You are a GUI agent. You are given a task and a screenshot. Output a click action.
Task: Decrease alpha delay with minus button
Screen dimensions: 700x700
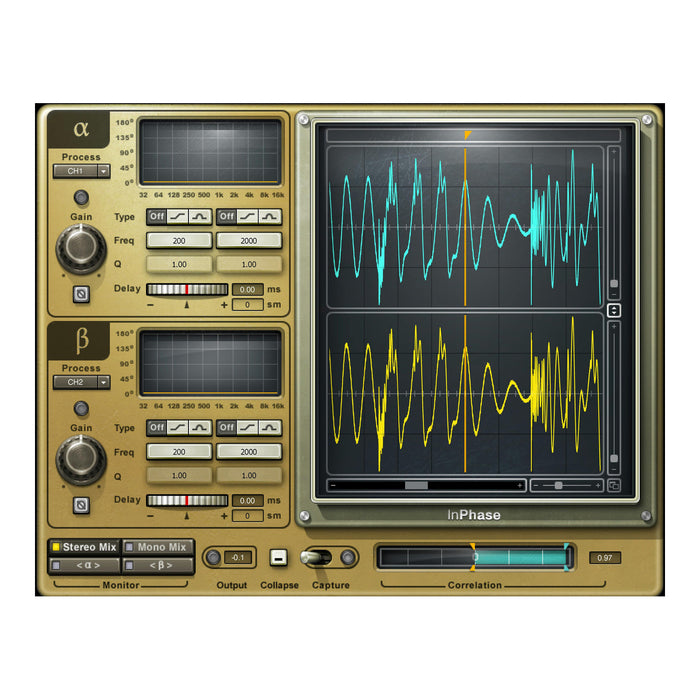click(150, 305)
